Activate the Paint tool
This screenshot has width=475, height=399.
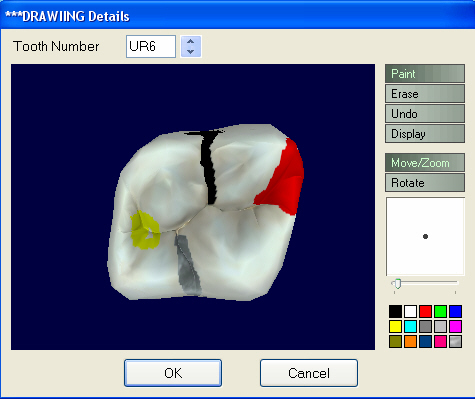425,74
